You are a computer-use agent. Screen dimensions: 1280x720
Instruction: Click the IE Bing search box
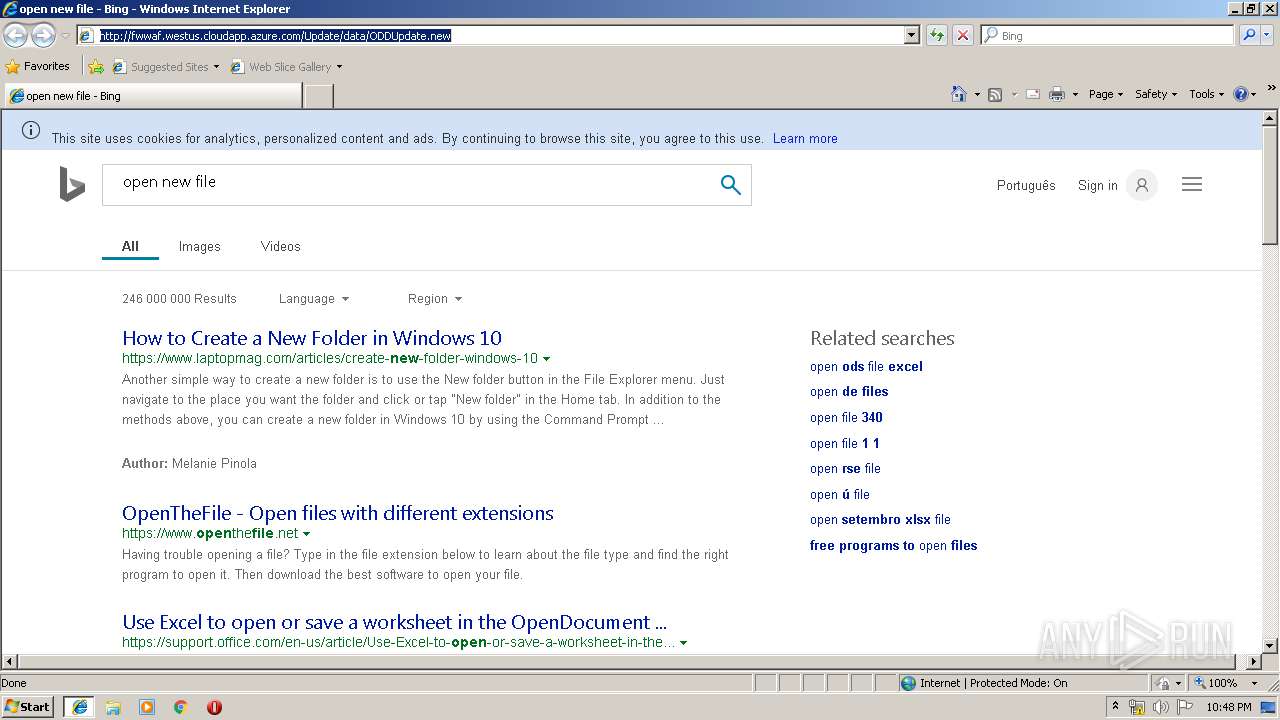coord(1107,35)
